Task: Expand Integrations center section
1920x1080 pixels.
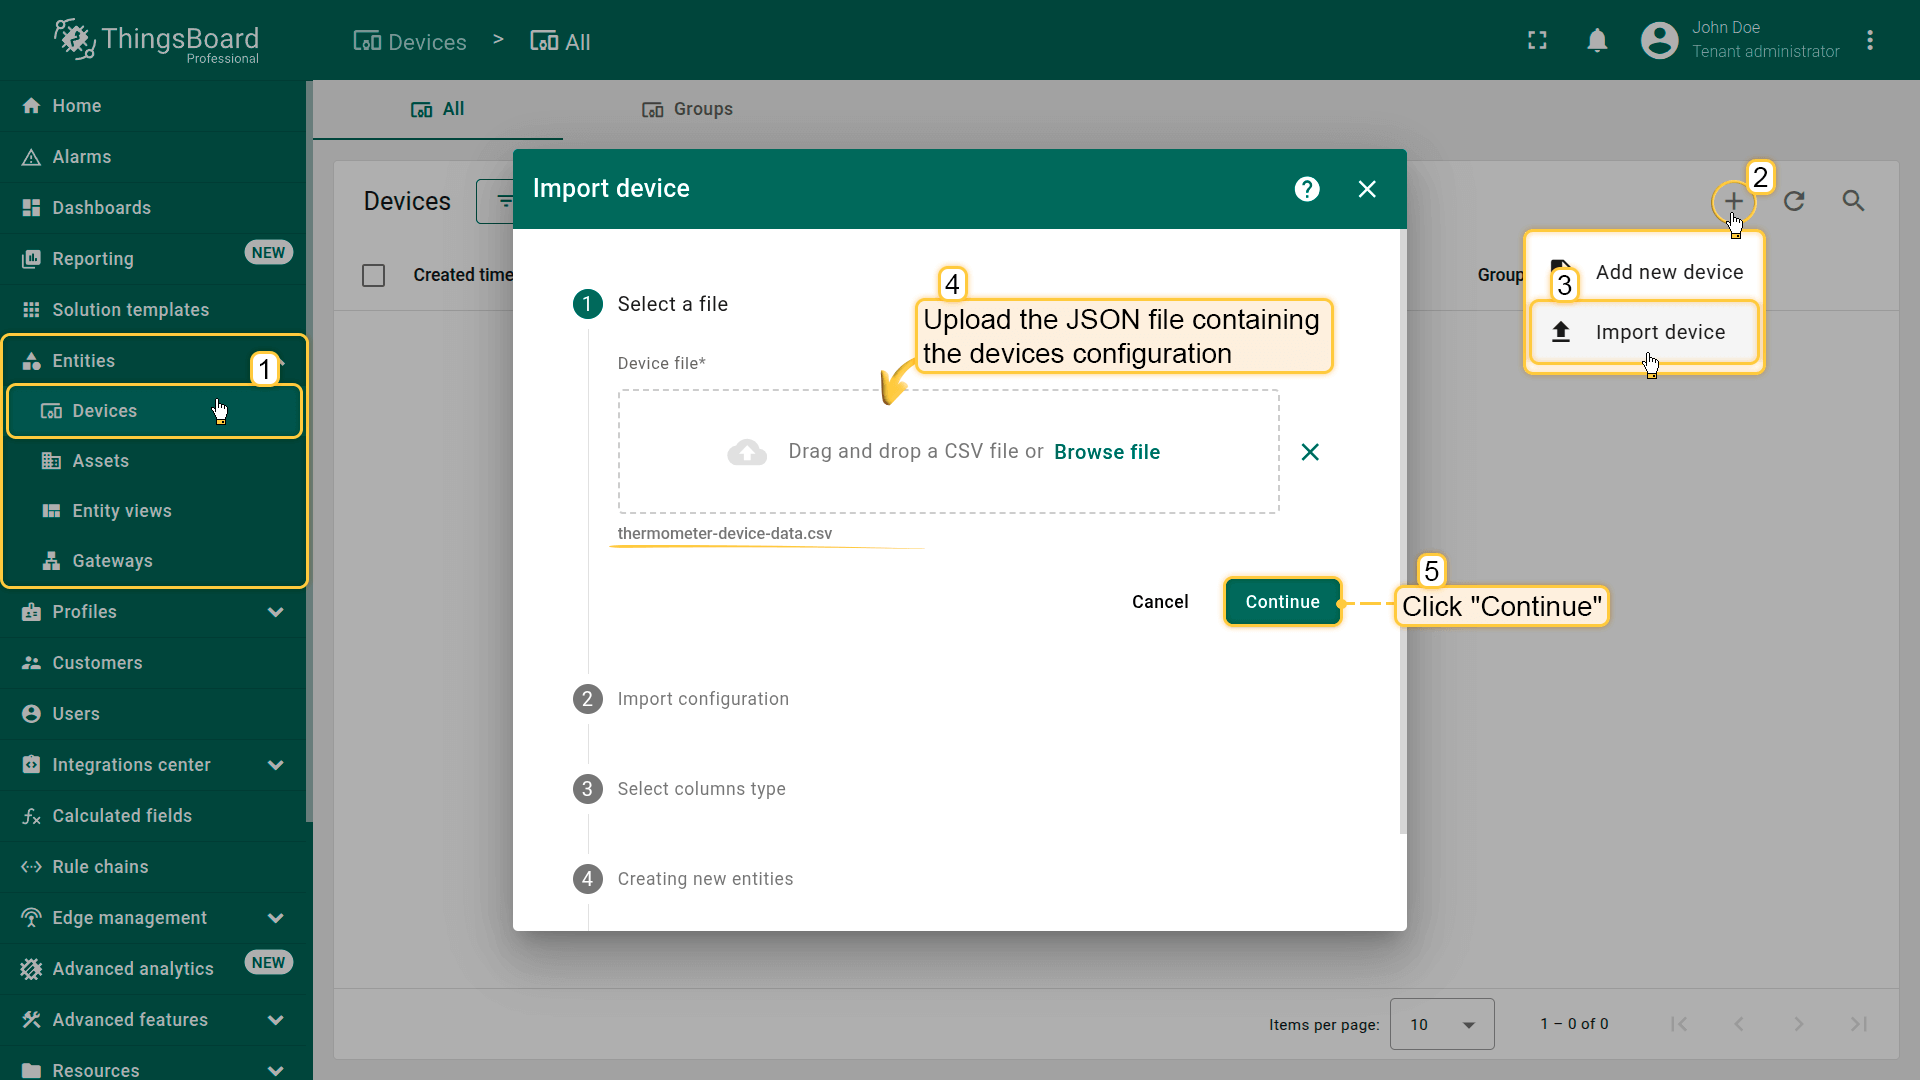Action: point(275,765)
